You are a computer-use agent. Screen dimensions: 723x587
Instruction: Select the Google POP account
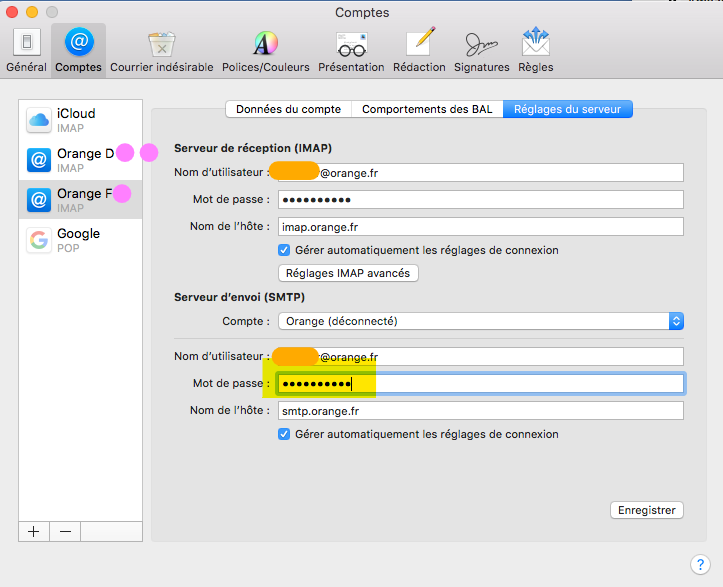80,240
